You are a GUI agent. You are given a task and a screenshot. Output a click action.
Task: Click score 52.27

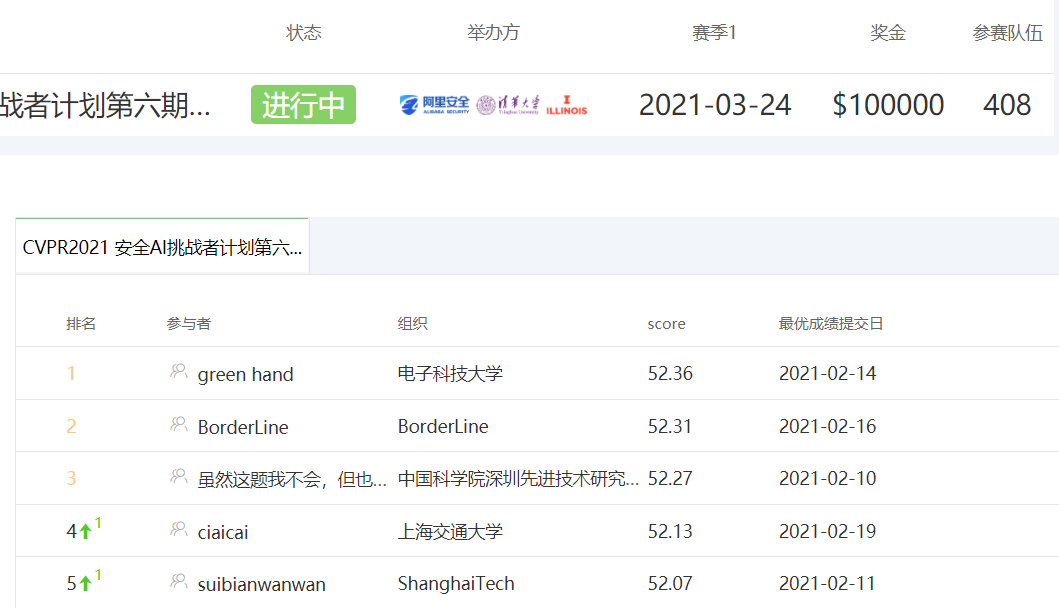point(670,478)
